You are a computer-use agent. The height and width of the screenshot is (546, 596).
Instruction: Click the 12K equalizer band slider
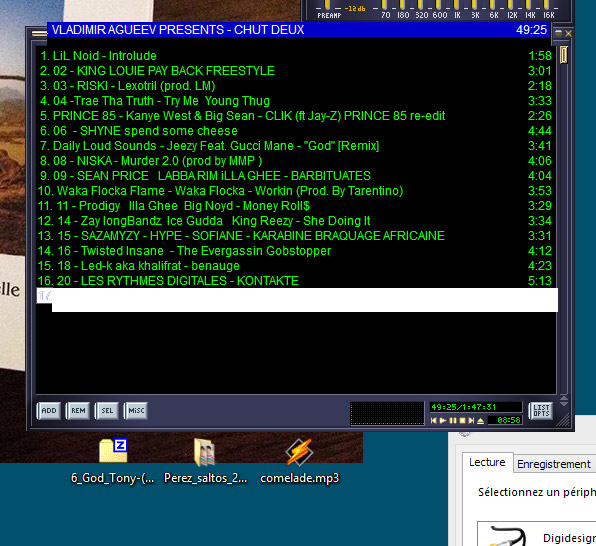click(510, 5)
